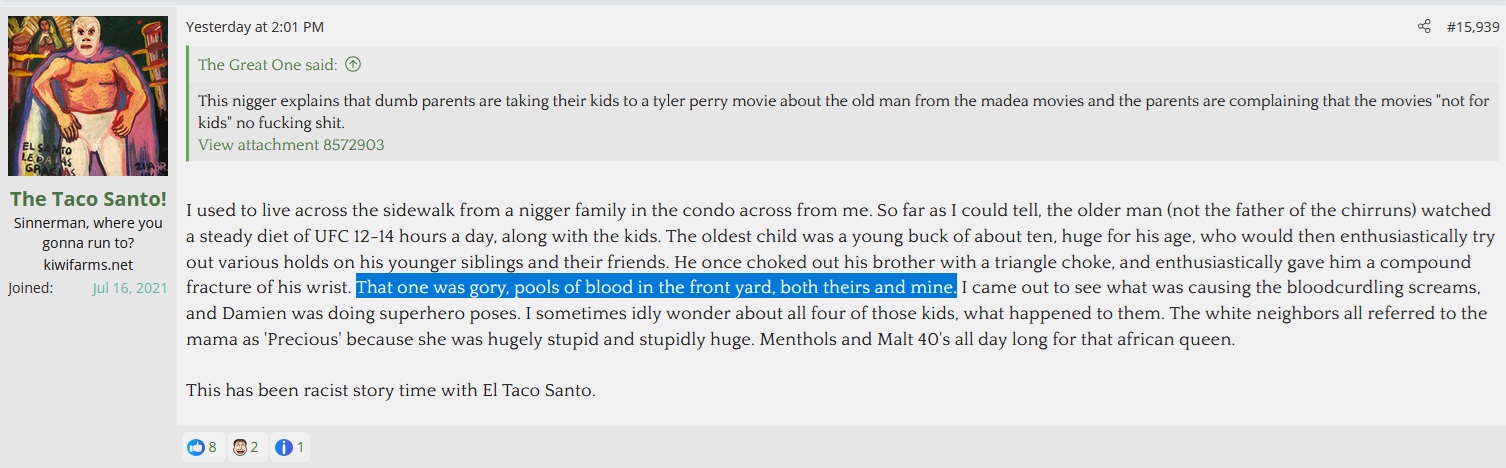Click the info reaction count 1
The height and width of the screenshot is (468, 1506).
(x=300, y=447)
